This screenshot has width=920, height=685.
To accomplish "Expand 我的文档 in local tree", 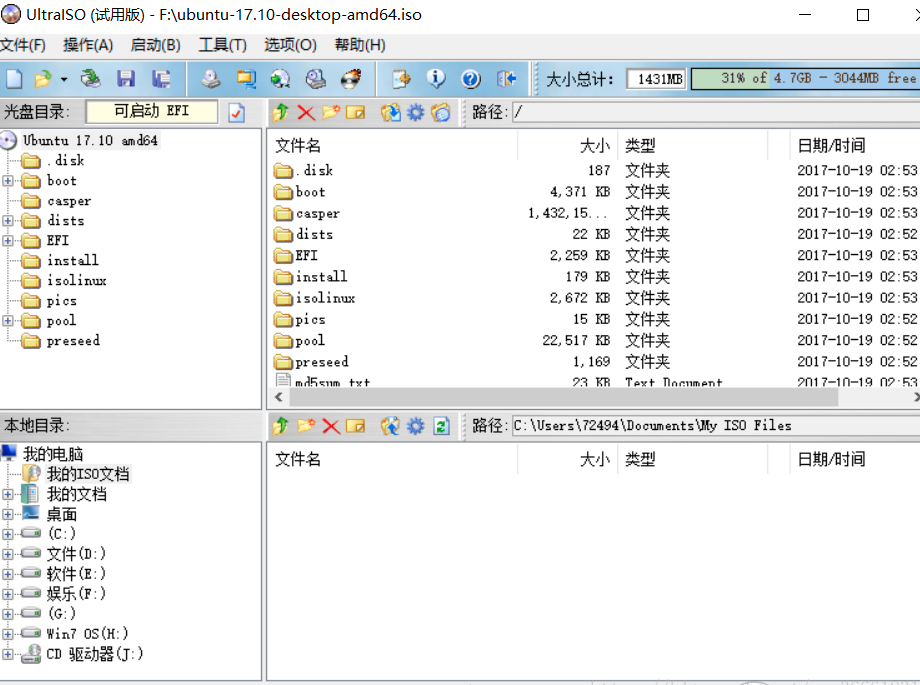I will [x=8, y=494].
